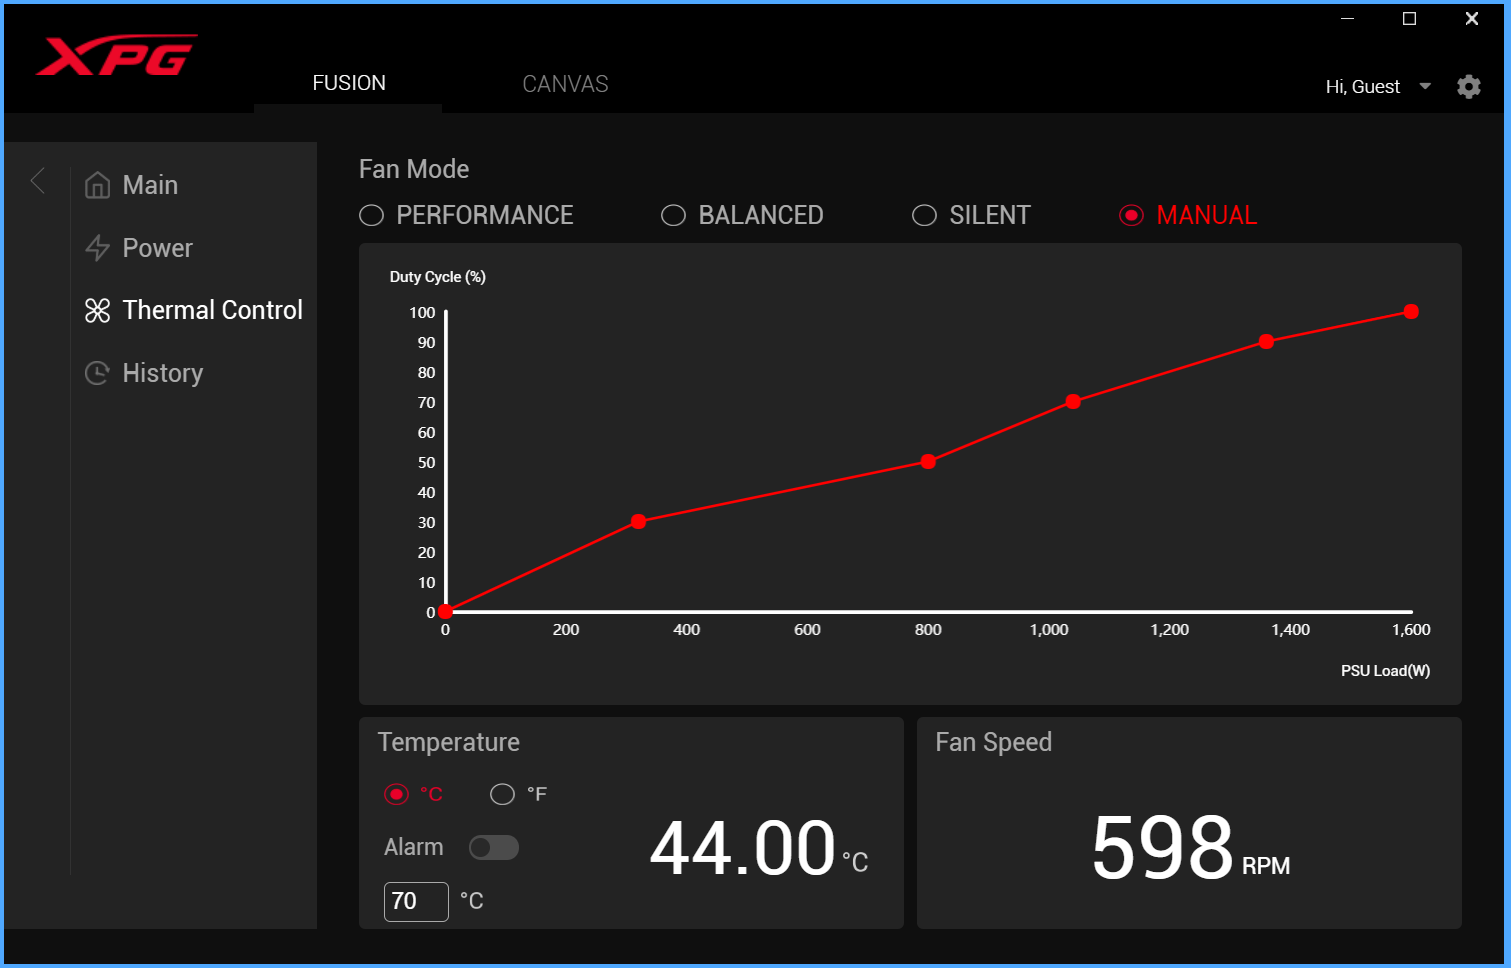
Task: Click the curve point at 50% duty
Action: [928, 461]
